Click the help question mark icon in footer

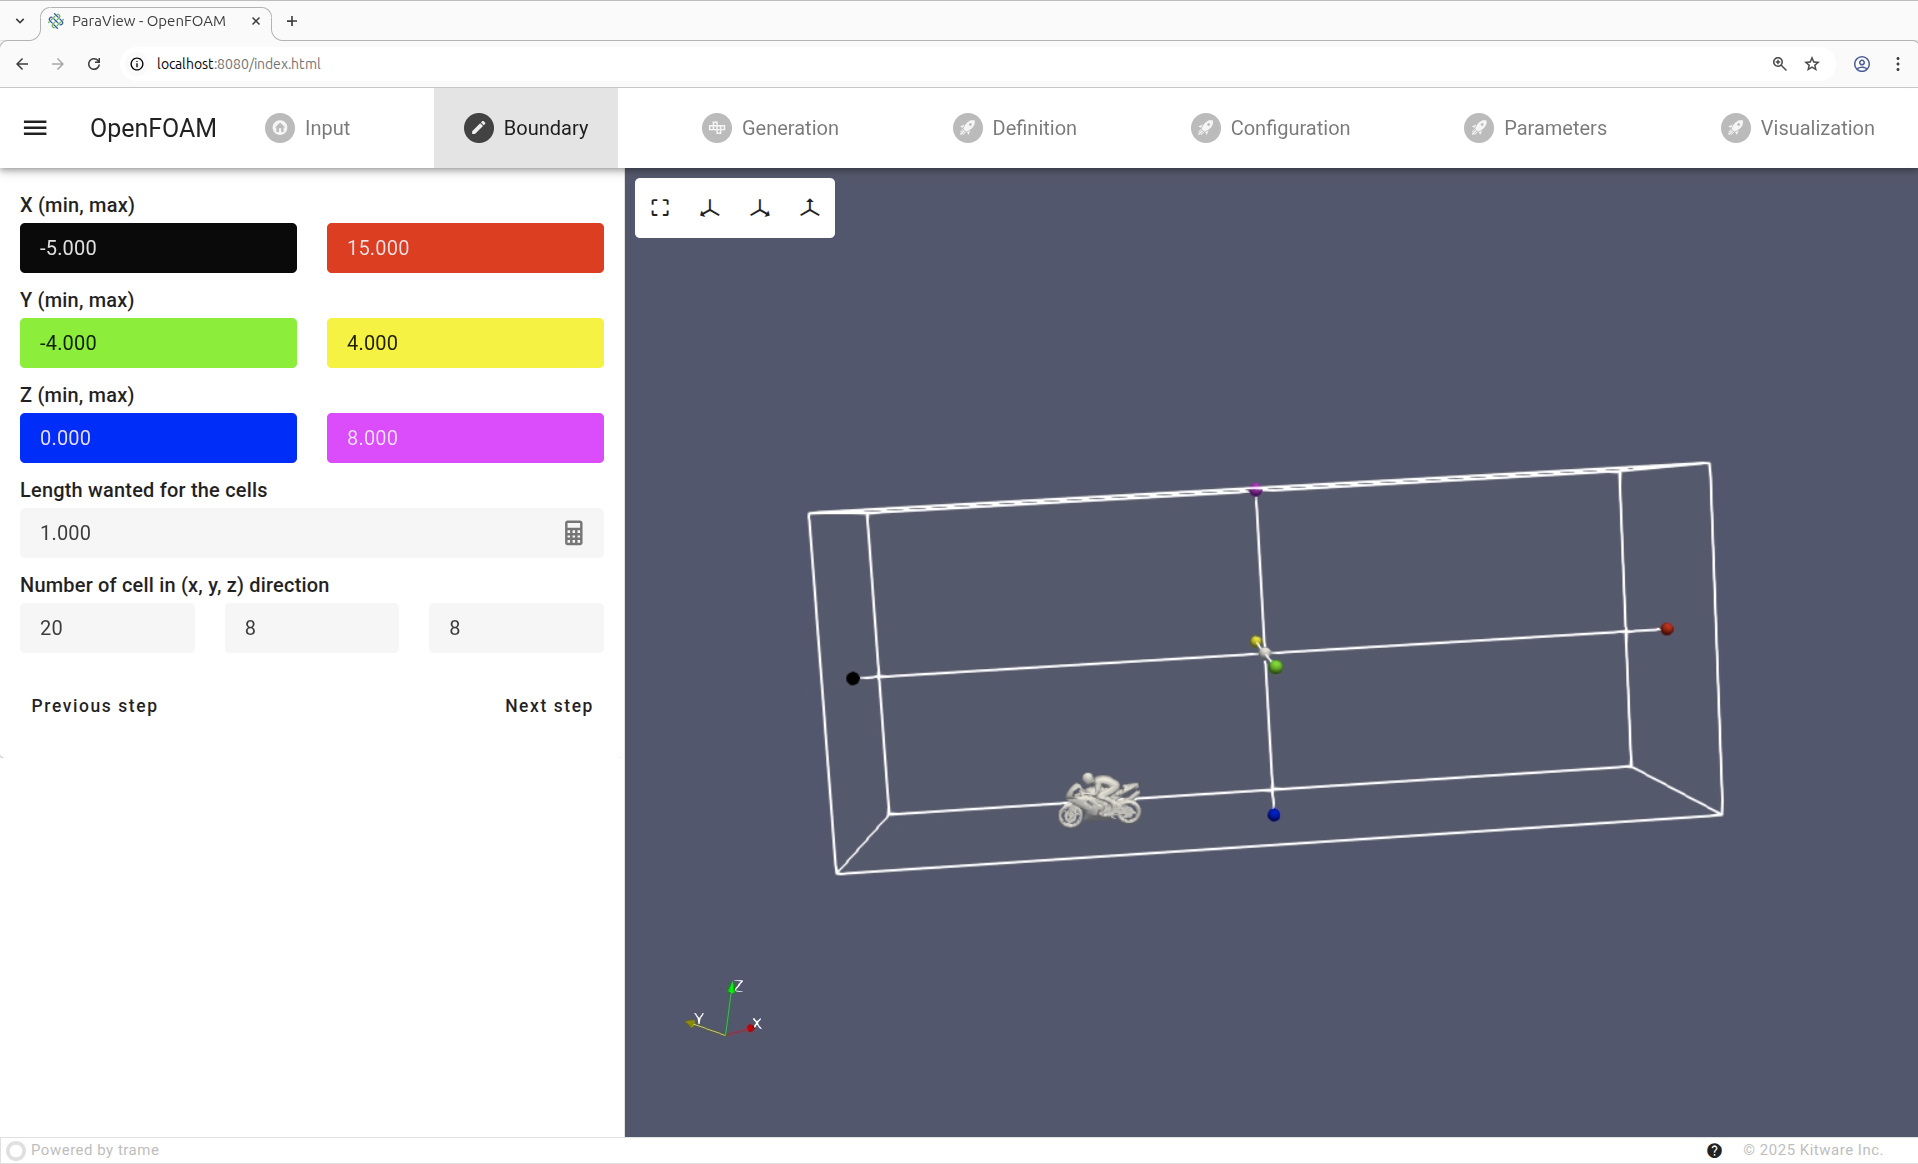(x=1714, y=1150)
